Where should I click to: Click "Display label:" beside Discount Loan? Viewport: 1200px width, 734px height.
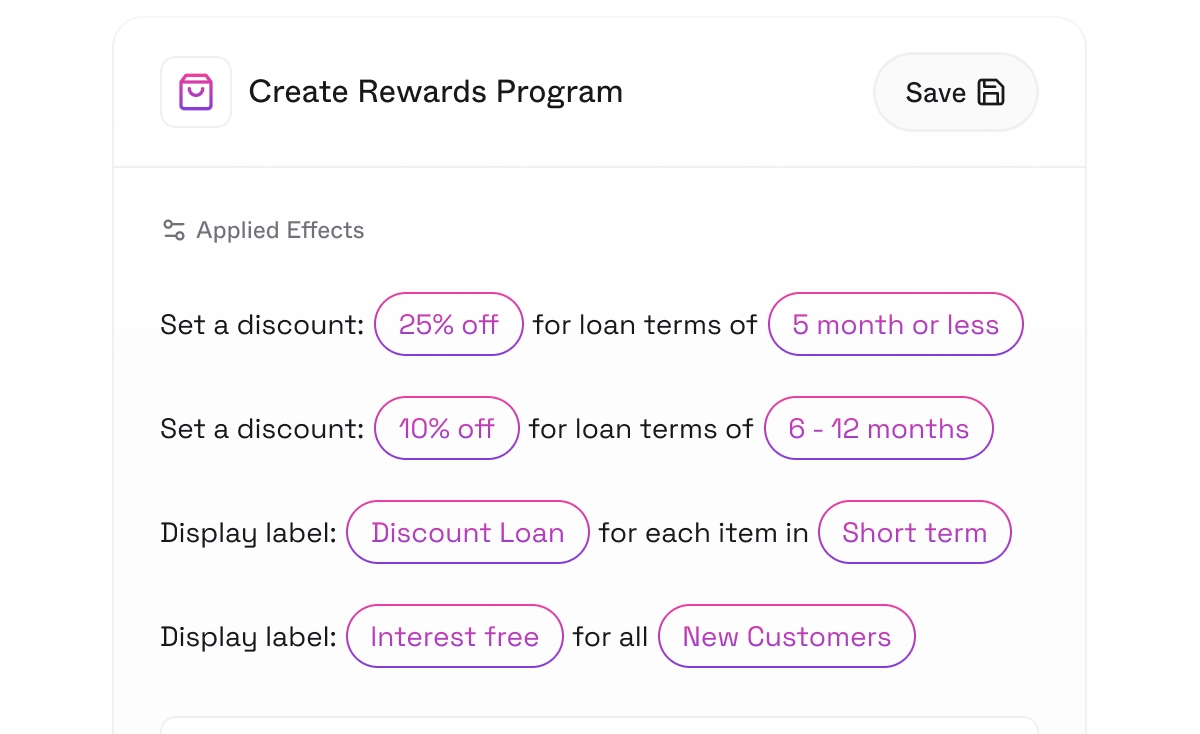click(248, 533)
